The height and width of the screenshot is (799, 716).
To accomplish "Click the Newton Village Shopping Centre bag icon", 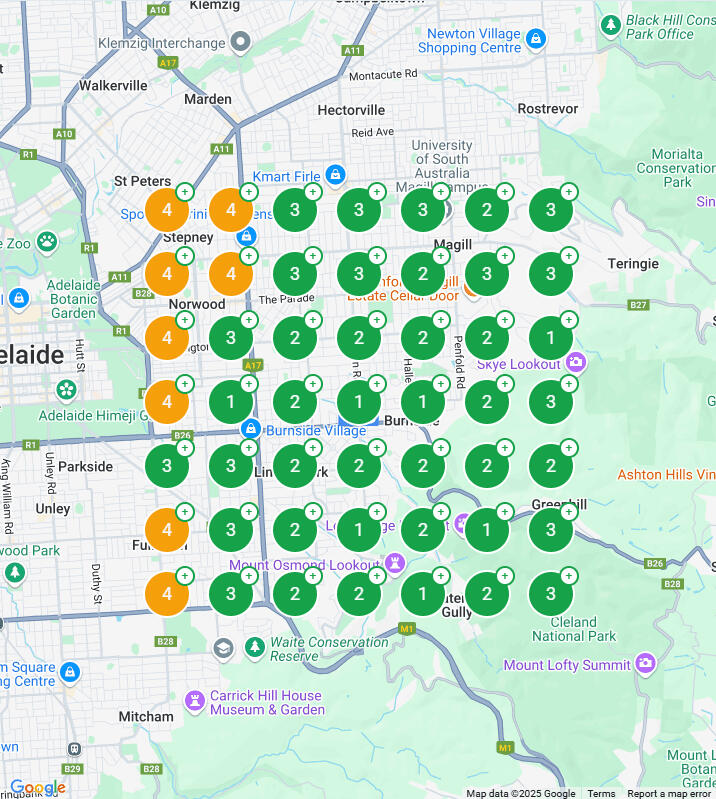I will [x=536, y=39].
